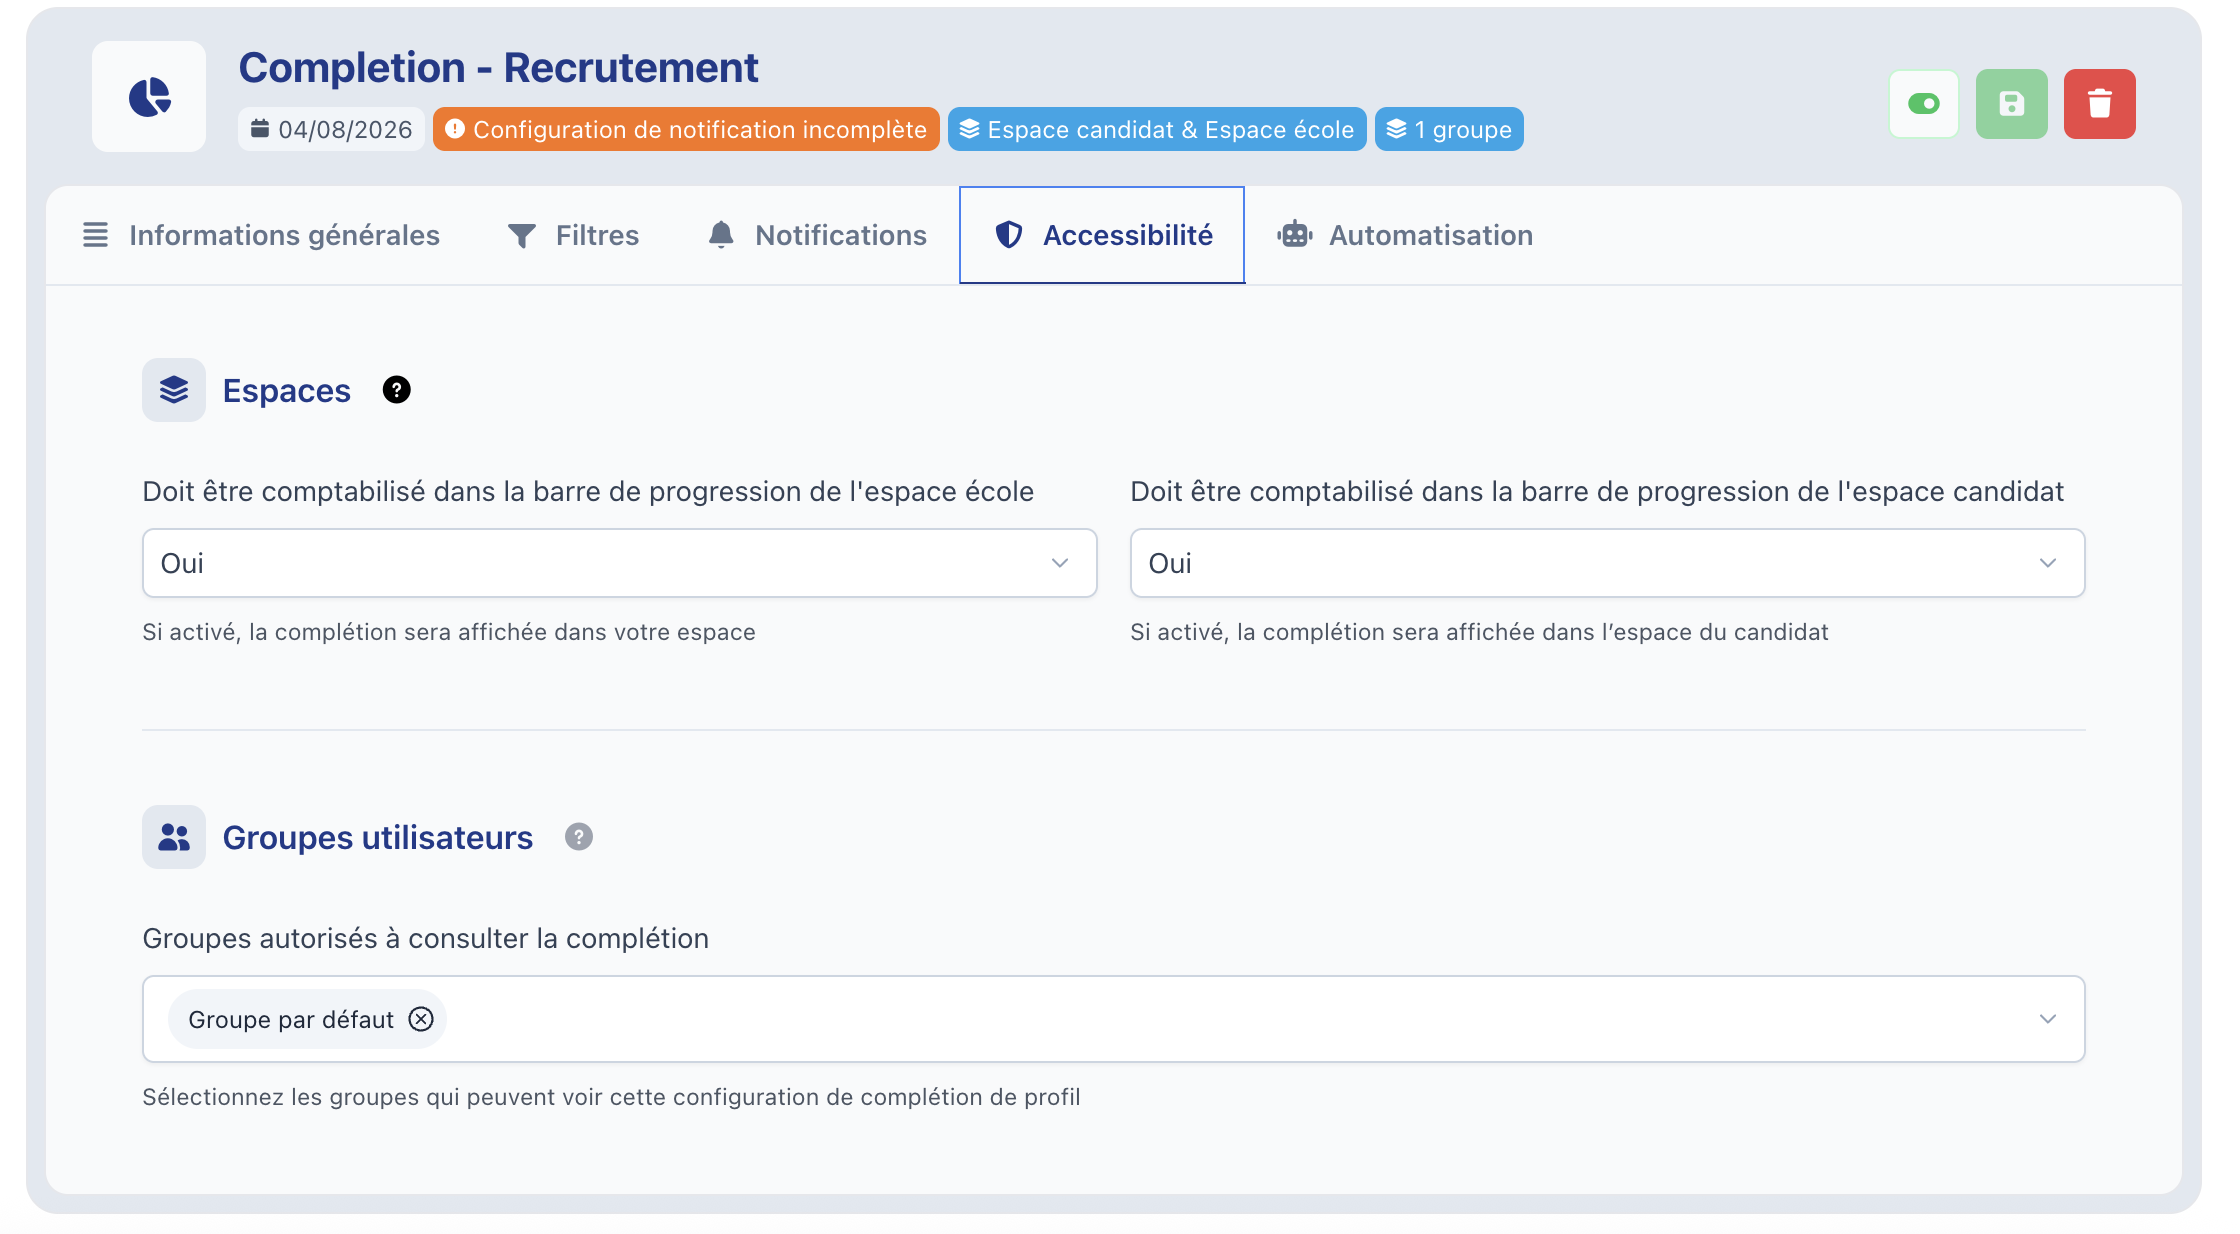2240x1234 pixels.
Task: Go to Notifications tab
Action: (817, 235)
